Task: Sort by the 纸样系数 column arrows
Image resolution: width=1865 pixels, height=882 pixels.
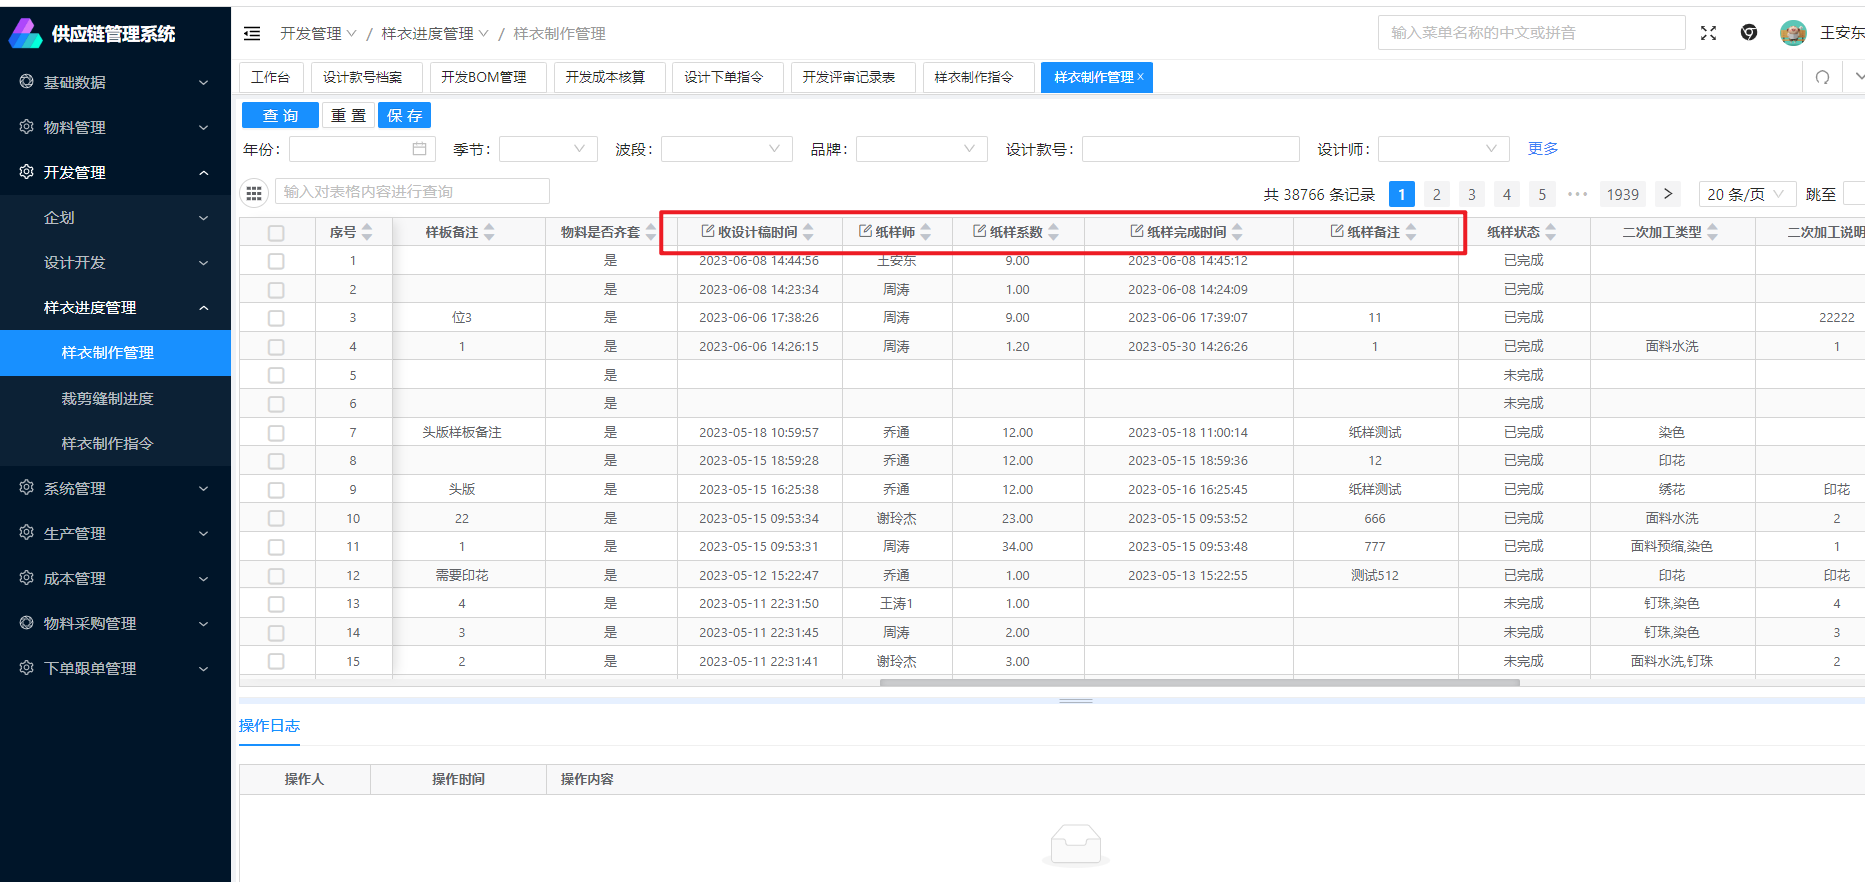Action: click(x=1053, y=232)
